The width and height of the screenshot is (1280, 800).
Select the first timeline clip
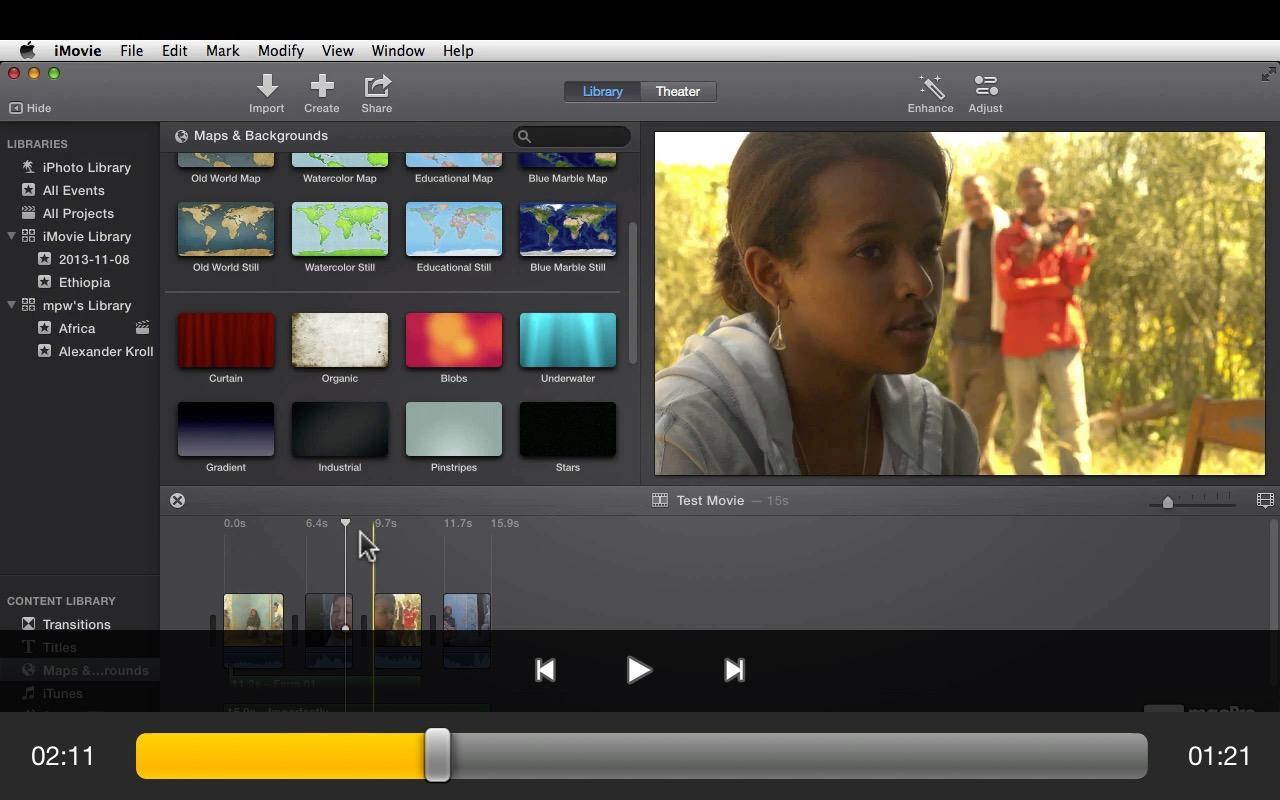pos(253,630)
